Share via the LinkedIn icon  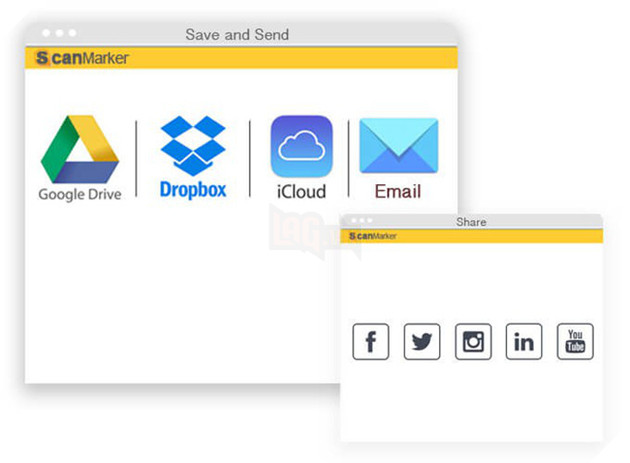[x=524, y=342]
